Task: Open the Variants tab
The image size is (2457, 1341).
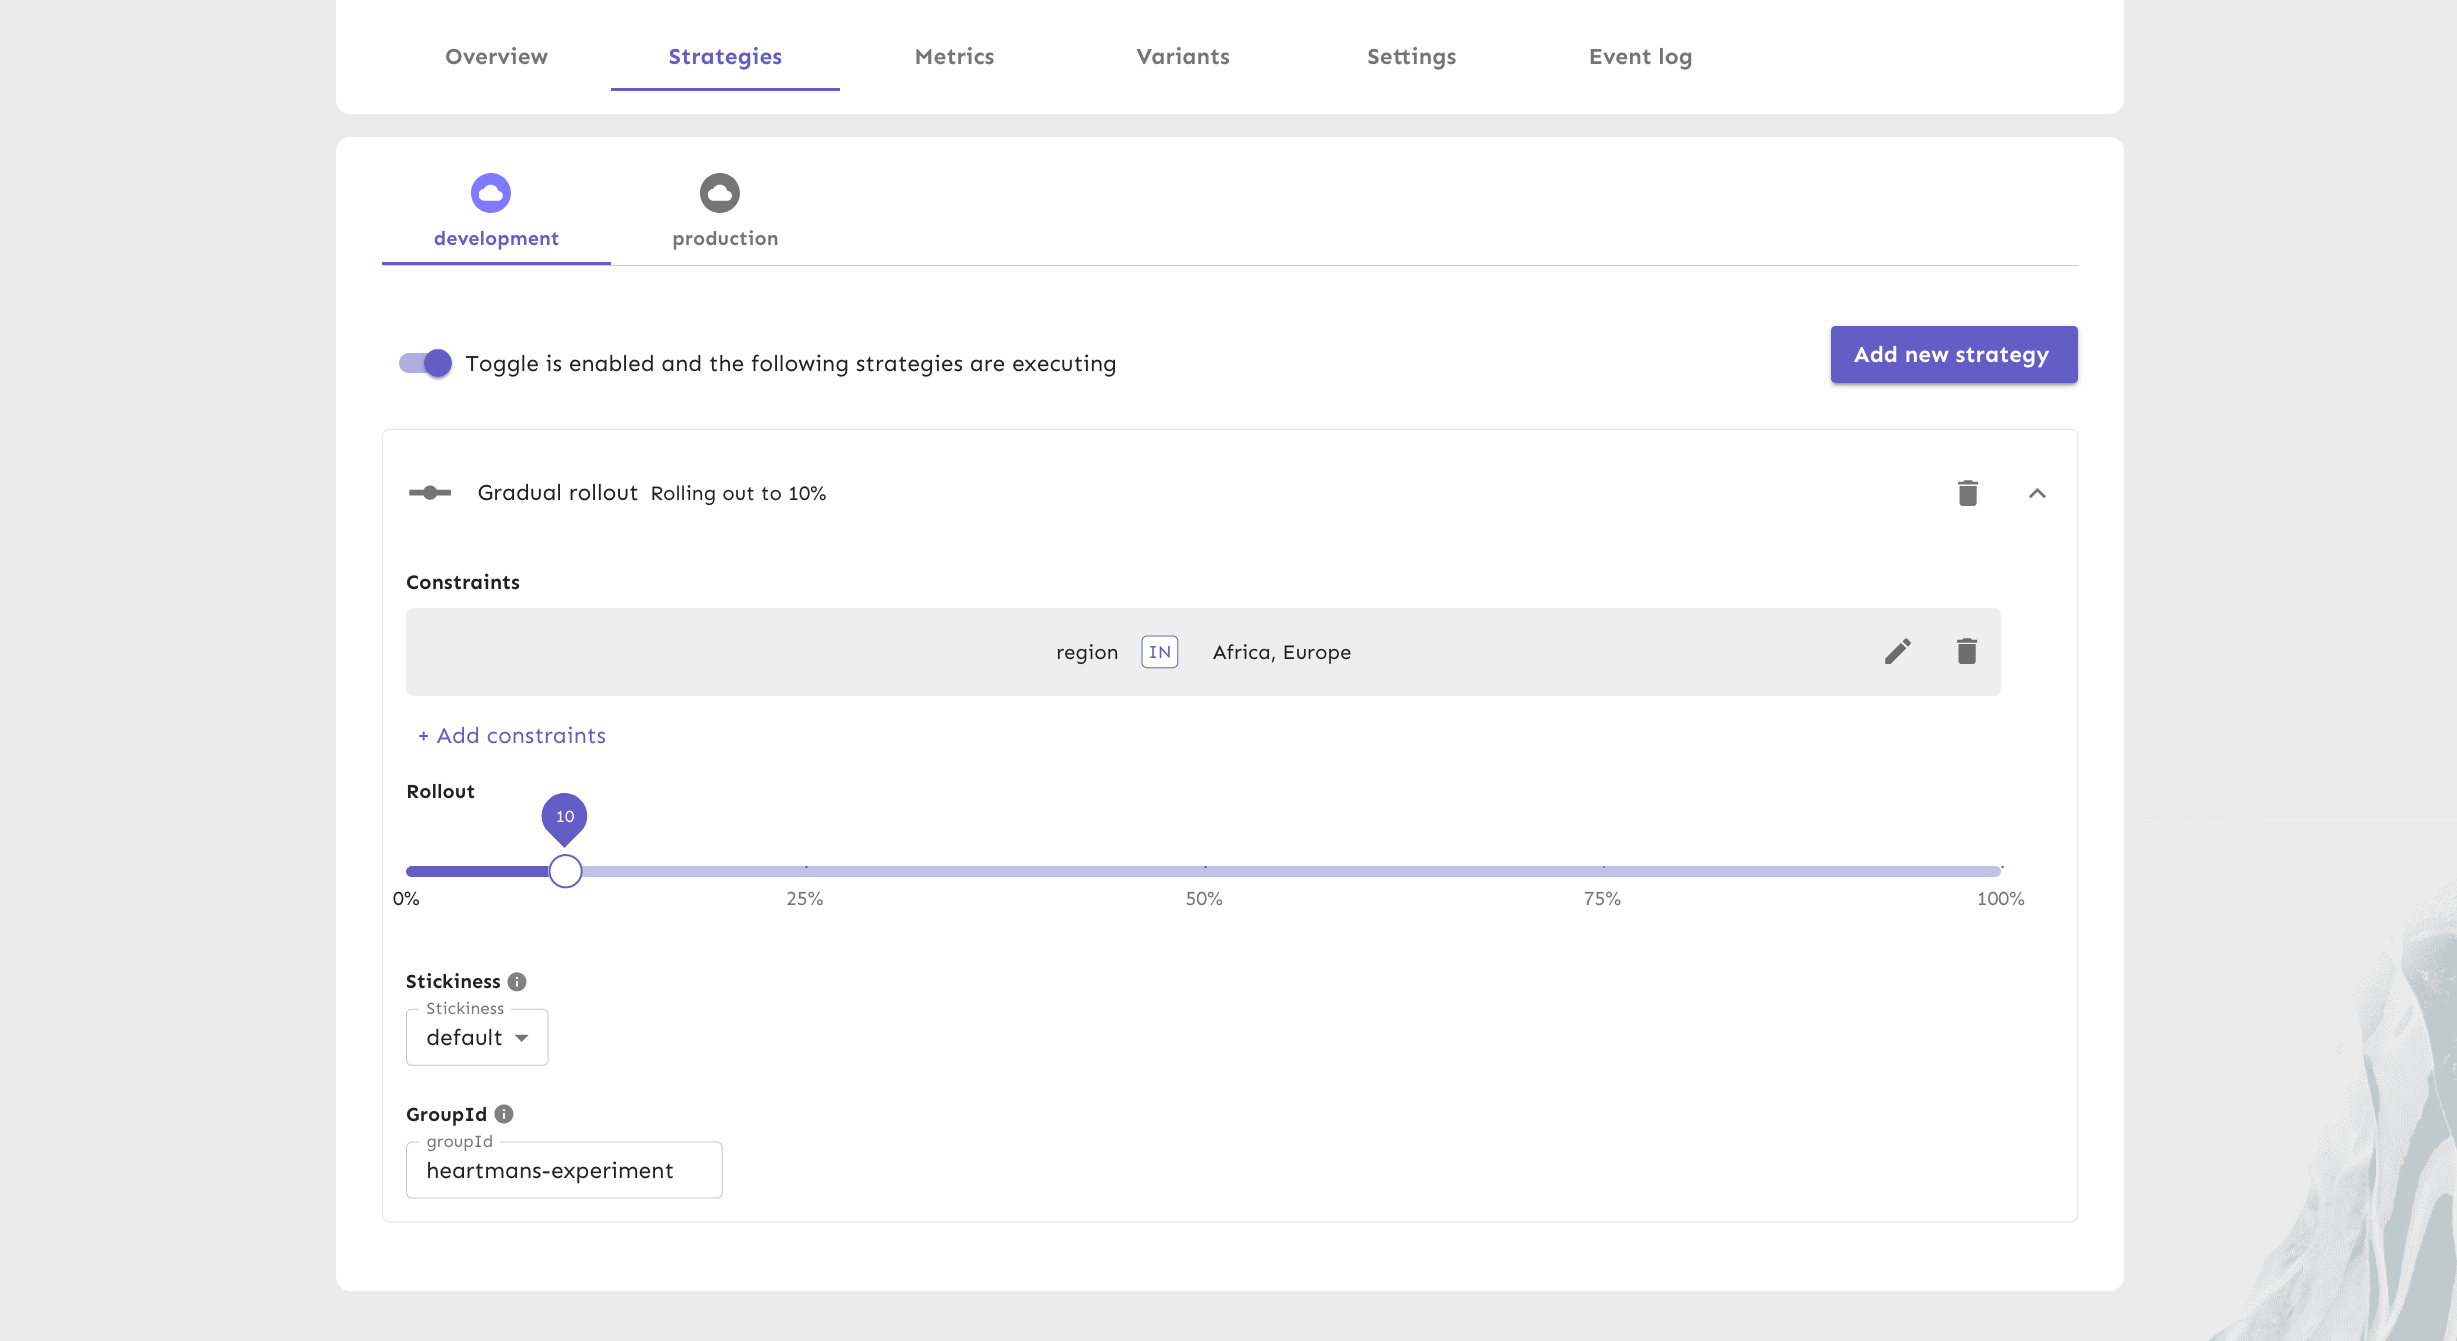Action: (x=1183, y=57)
